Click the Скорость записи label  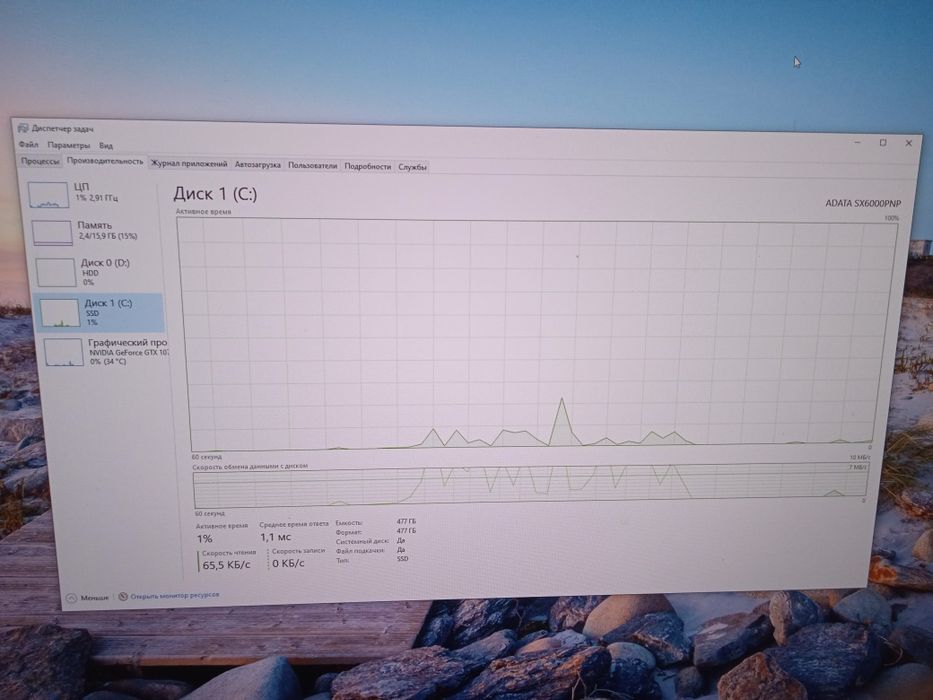click(299, 551)
